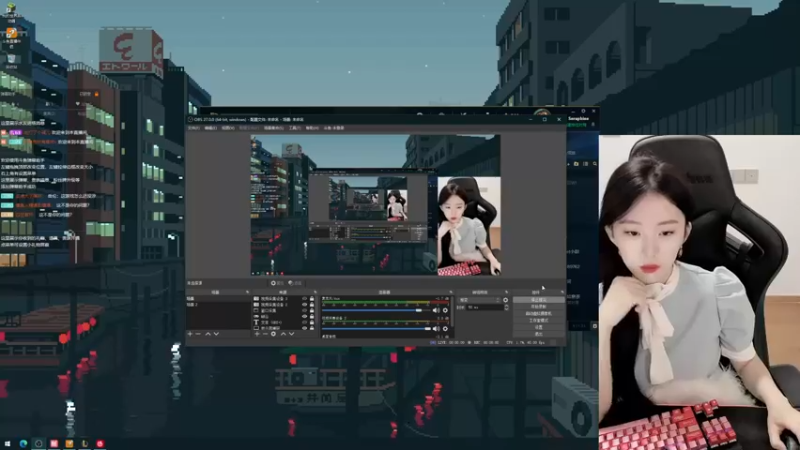Open transition properties gear icon
This screenshot has height=450, width=800.
pyautogui.click(x=506, y=300)
